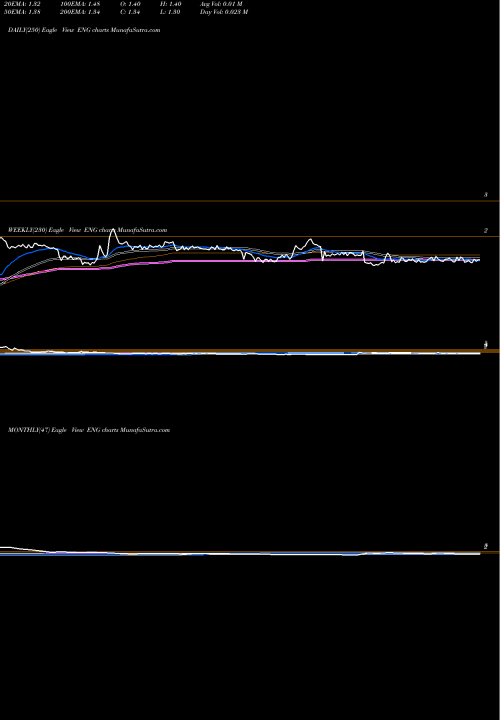Click the Day Vol readout
The width and height of the screenshot is (500, 720).
pos(224,12)
